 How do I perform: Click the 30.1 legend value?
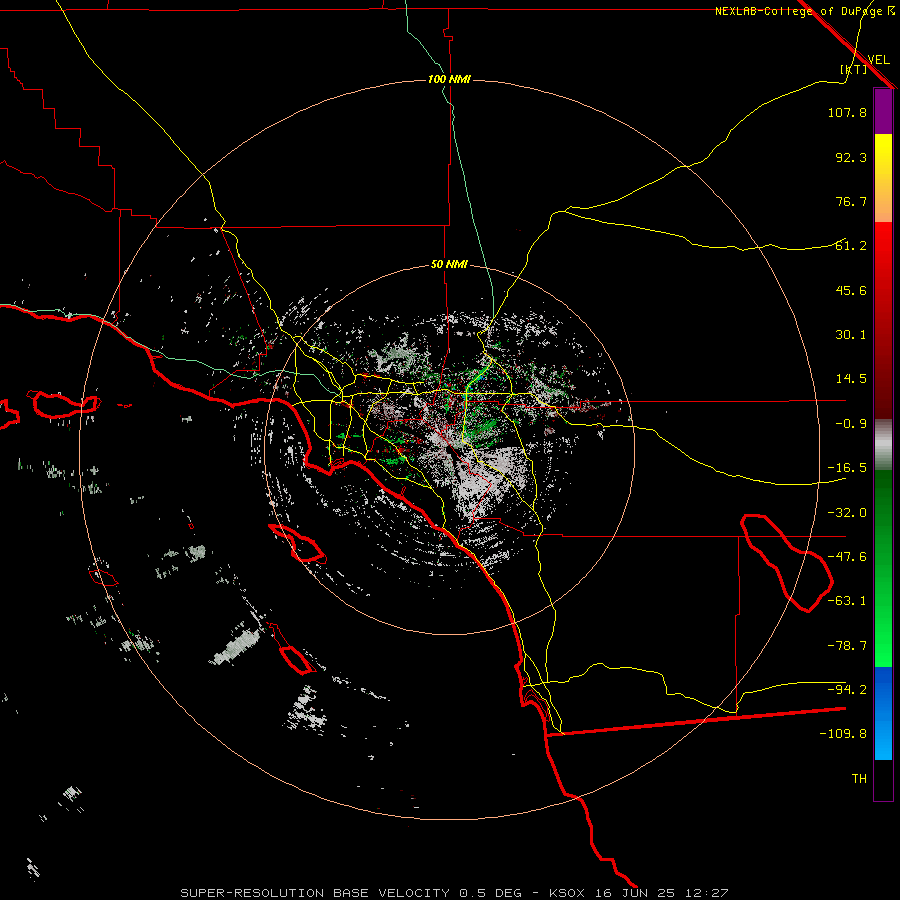851,335
